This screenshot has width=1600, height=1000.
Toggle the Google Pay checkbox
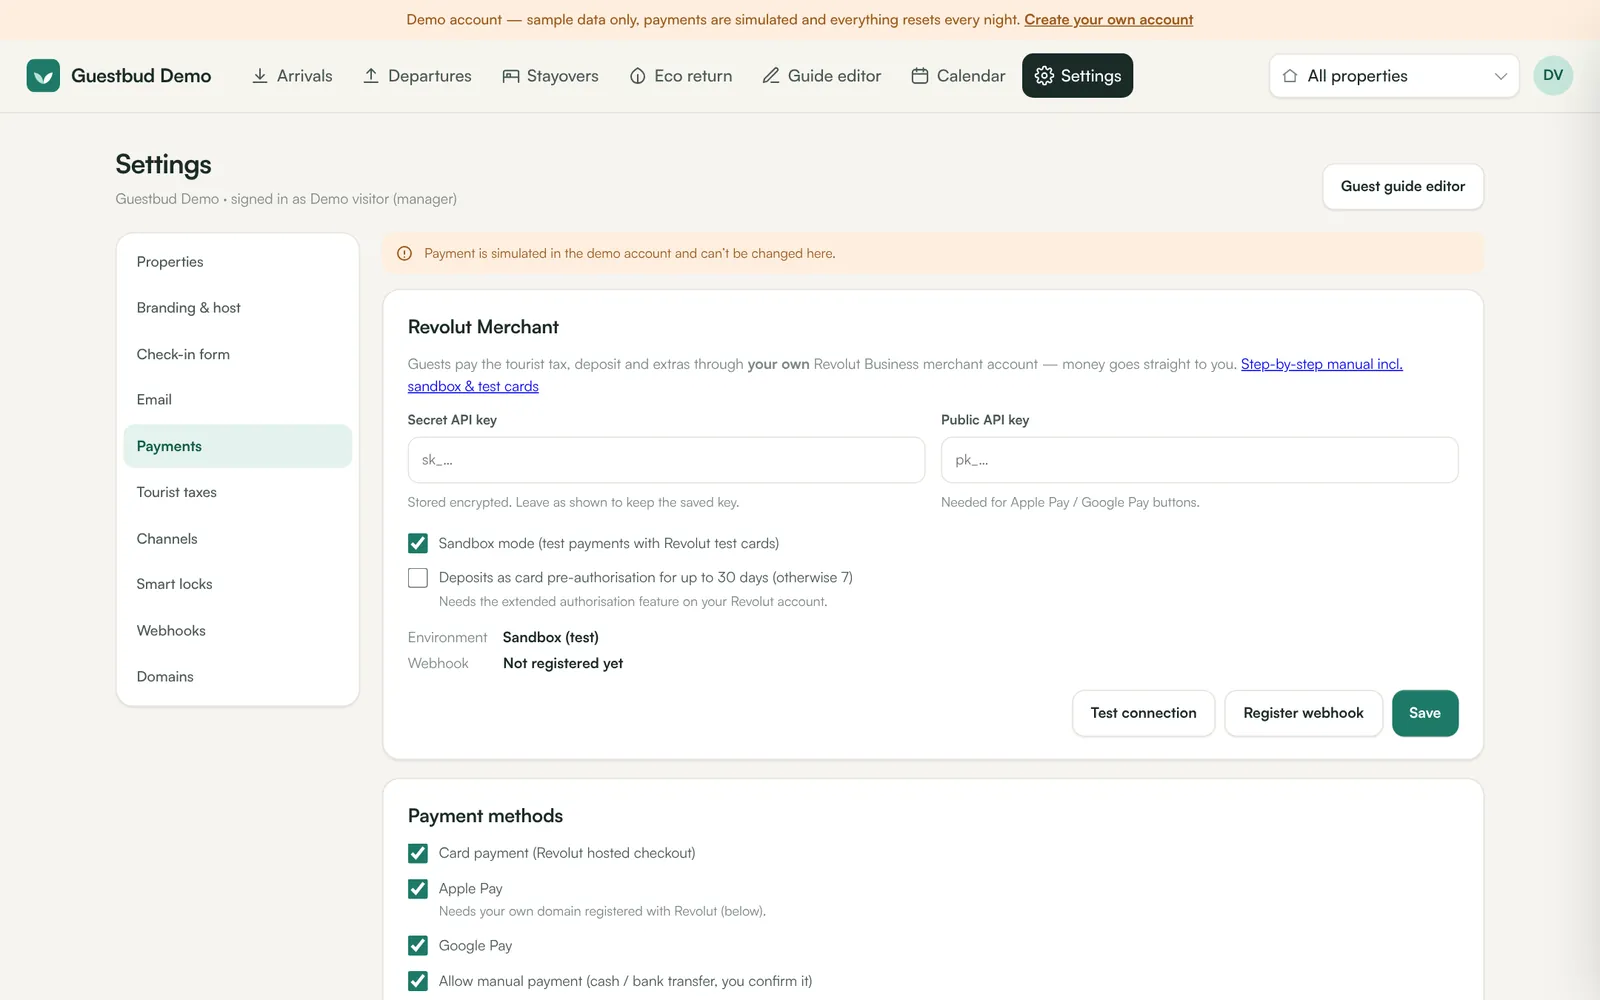pos(418,946)
